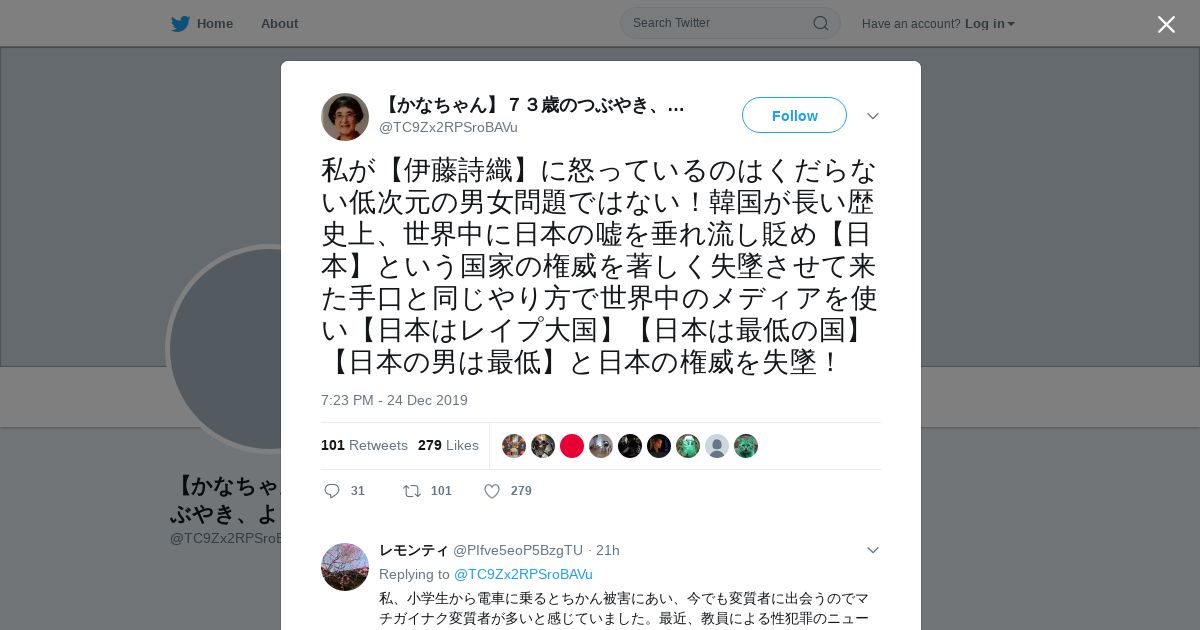Click the Twitter bird logo
Image resolution: width=1200 pixels, height=630 pixels.
[x=180, y=23]
